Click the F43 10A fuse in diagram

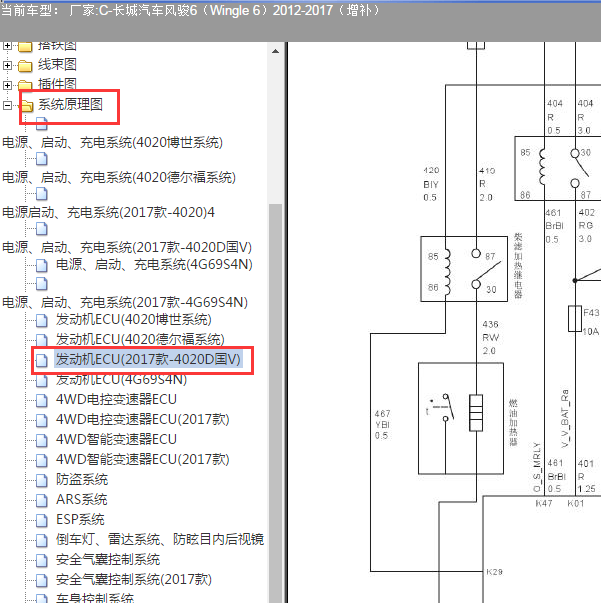tap(575, 319)
